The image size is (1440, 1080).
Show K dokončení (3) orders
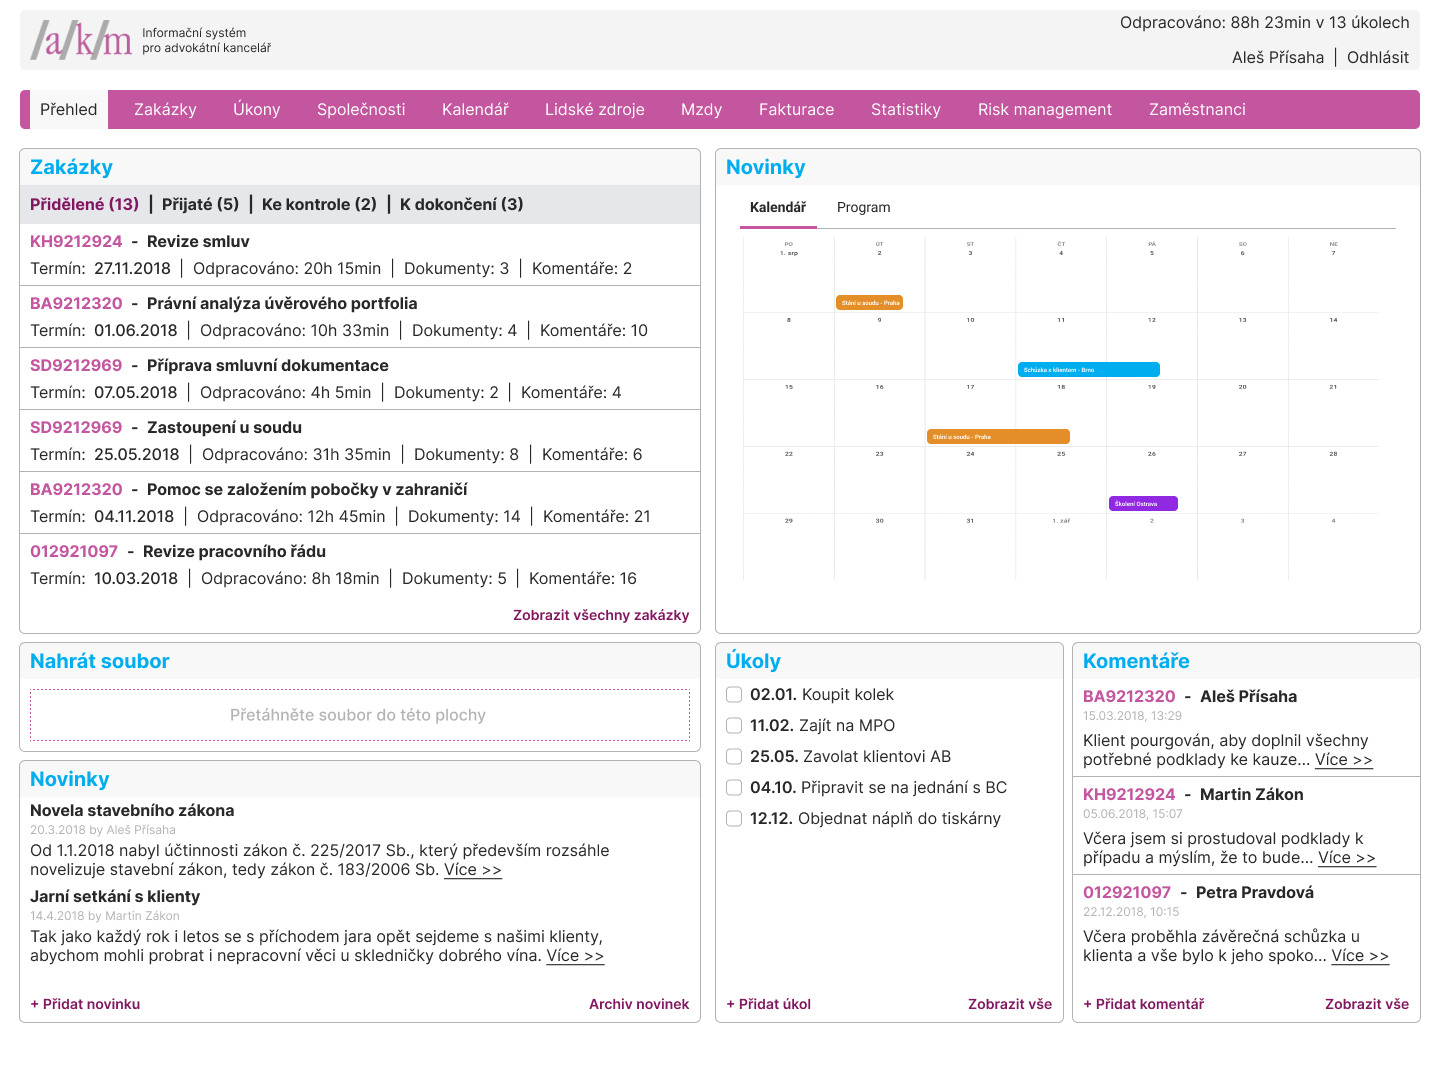point(462,204)
